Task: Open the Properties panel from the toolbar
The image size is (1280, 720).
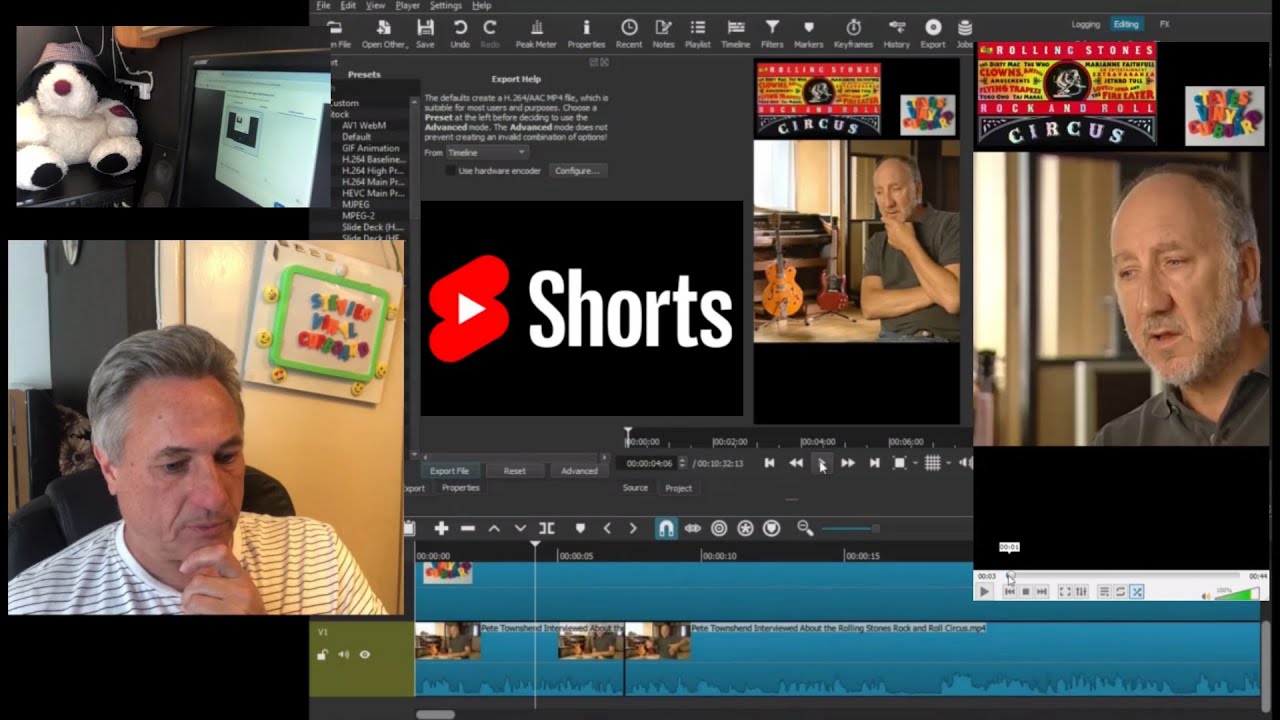Action: (586, 33)
